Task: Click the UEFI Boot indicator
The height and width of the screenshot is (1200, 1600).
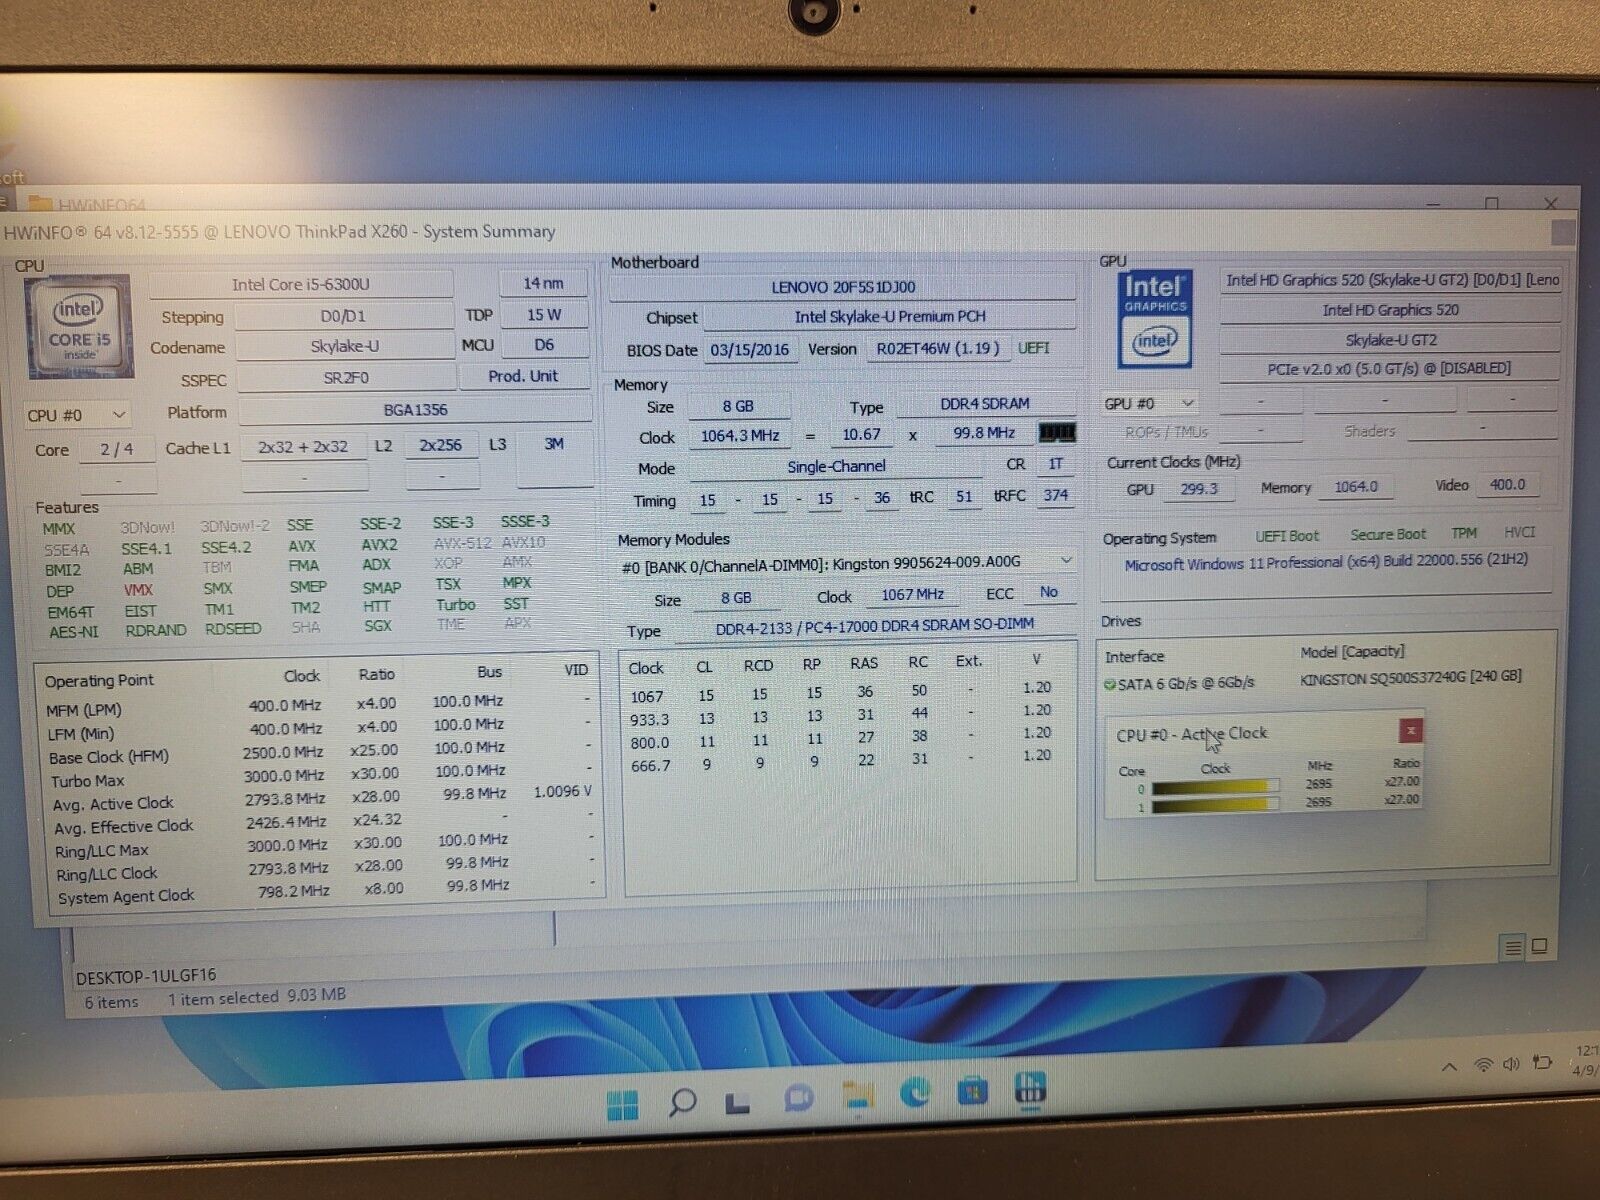Action: (x=1287, y=536)
